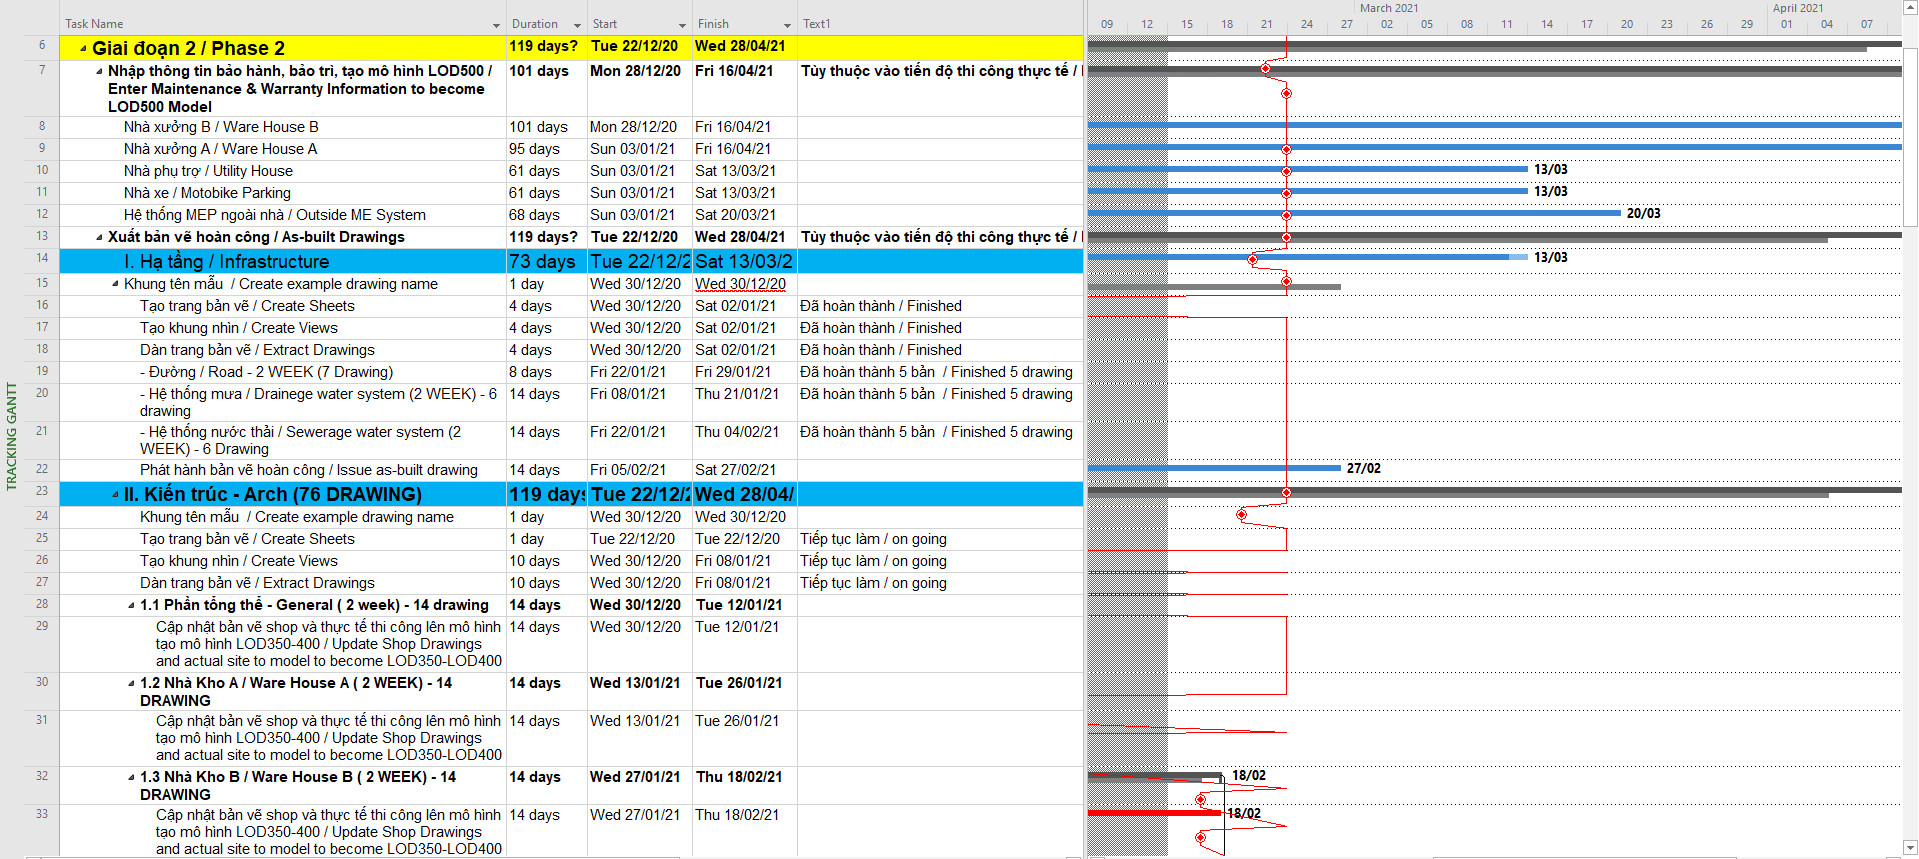Click the March 2021 timescale header
The width and height of the screenshot is (1919, 859).
1388,8
